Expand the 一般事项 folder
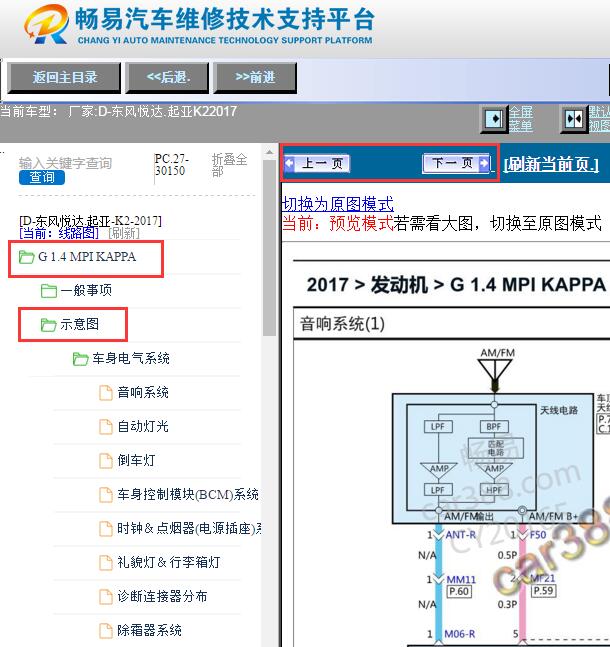The height and width of the screenshot is (647, 610). 86,290
